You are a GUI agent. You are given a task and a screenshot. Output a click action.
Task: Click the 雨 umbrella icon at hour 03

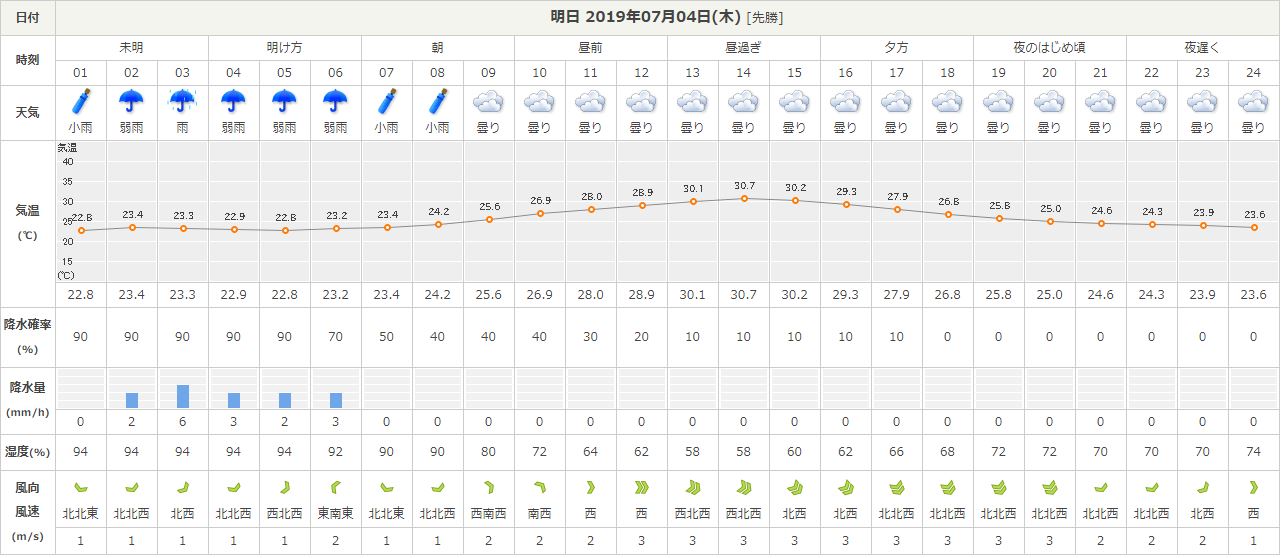[x=183, y=102]
